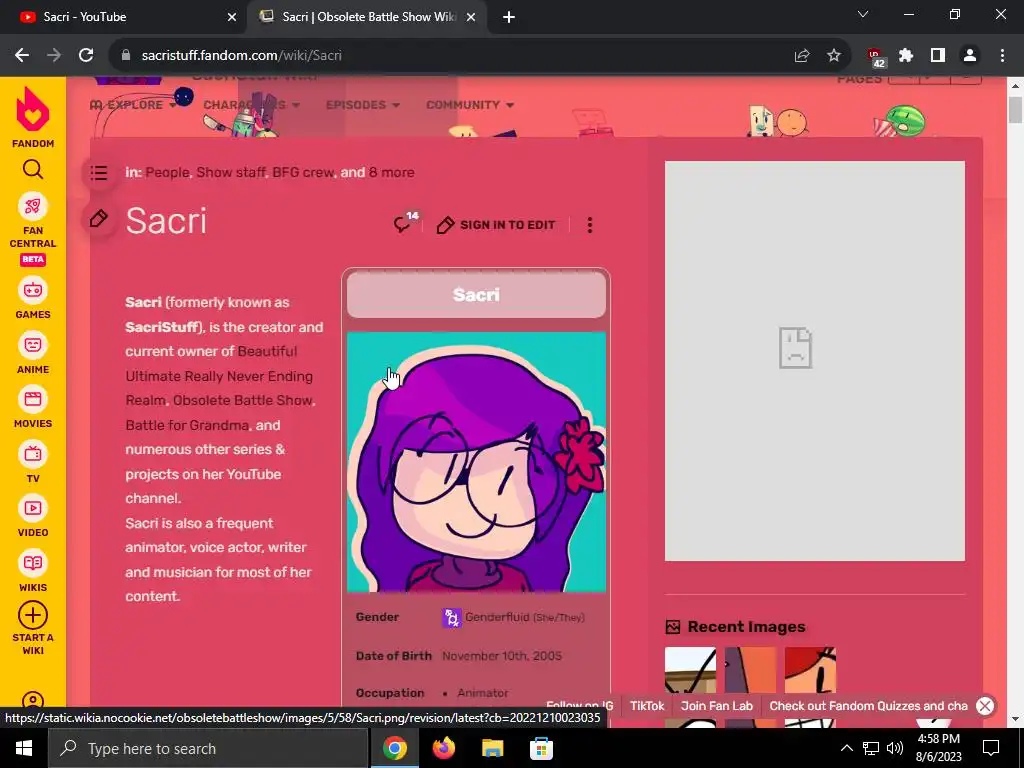Go back to previous page
The image size is (1024, 768).
click(x=22, y=56)
